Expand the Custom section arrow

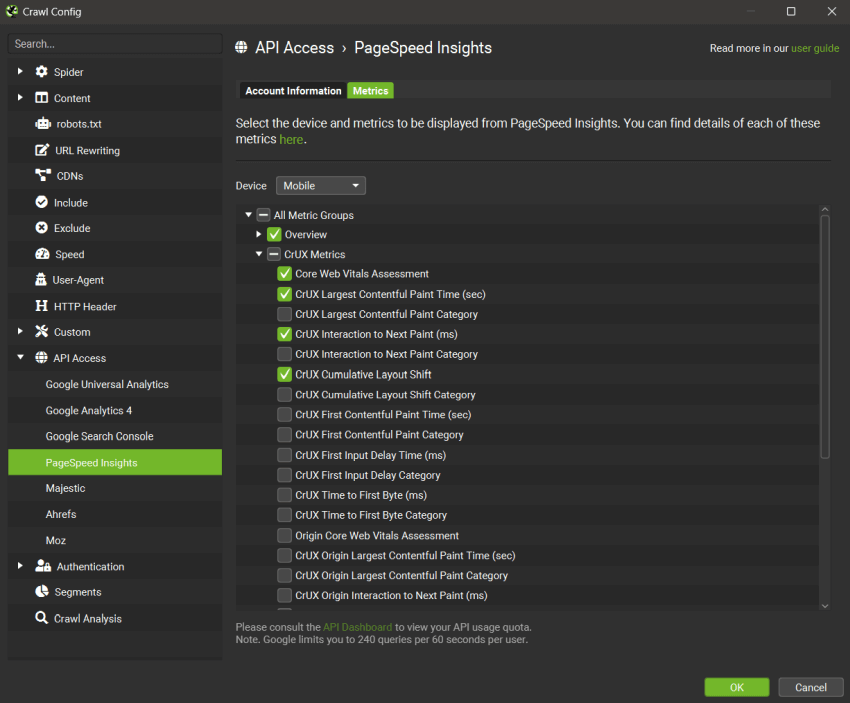point(20,331)
